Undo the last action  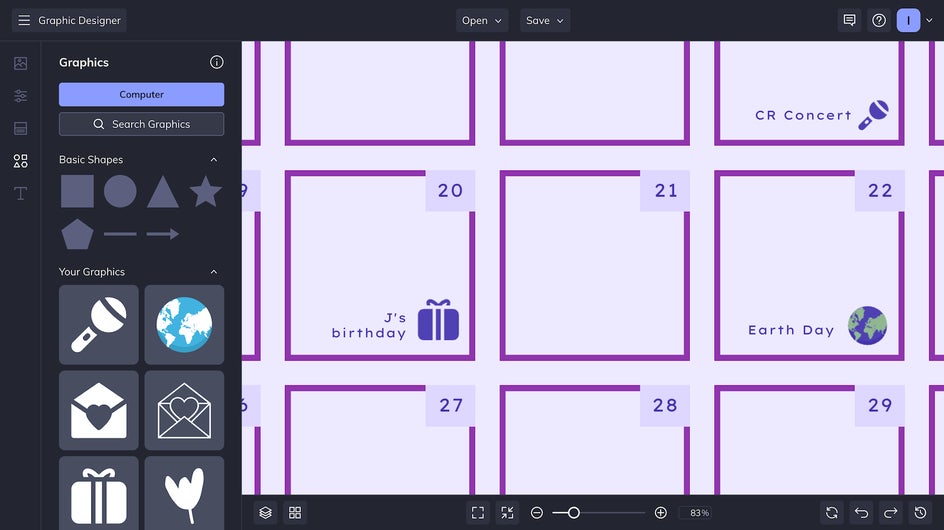862,513
